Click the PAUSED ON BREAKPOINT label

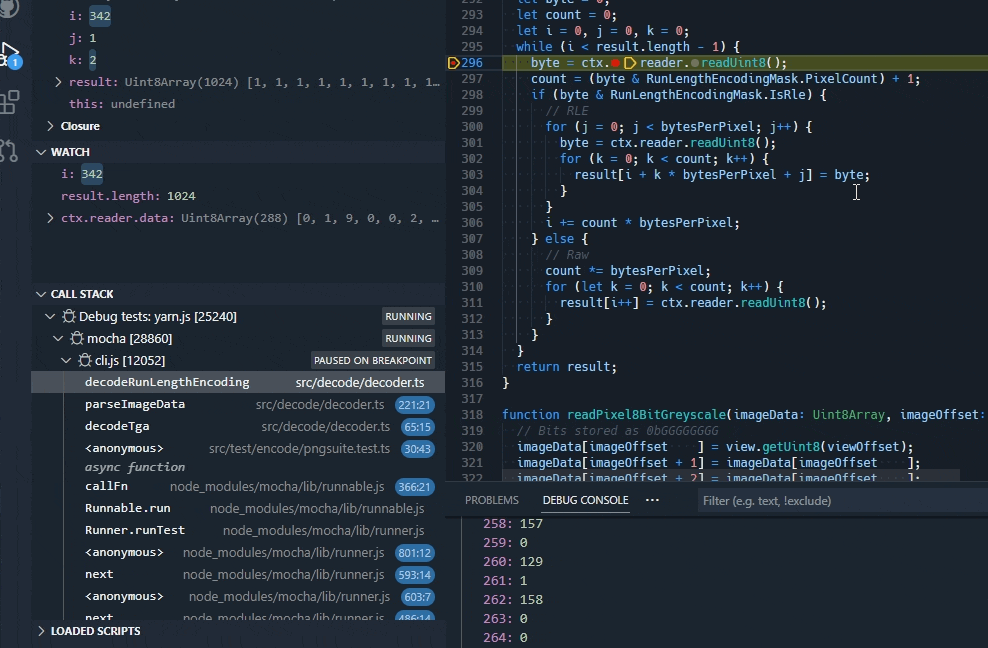[373, 361]
